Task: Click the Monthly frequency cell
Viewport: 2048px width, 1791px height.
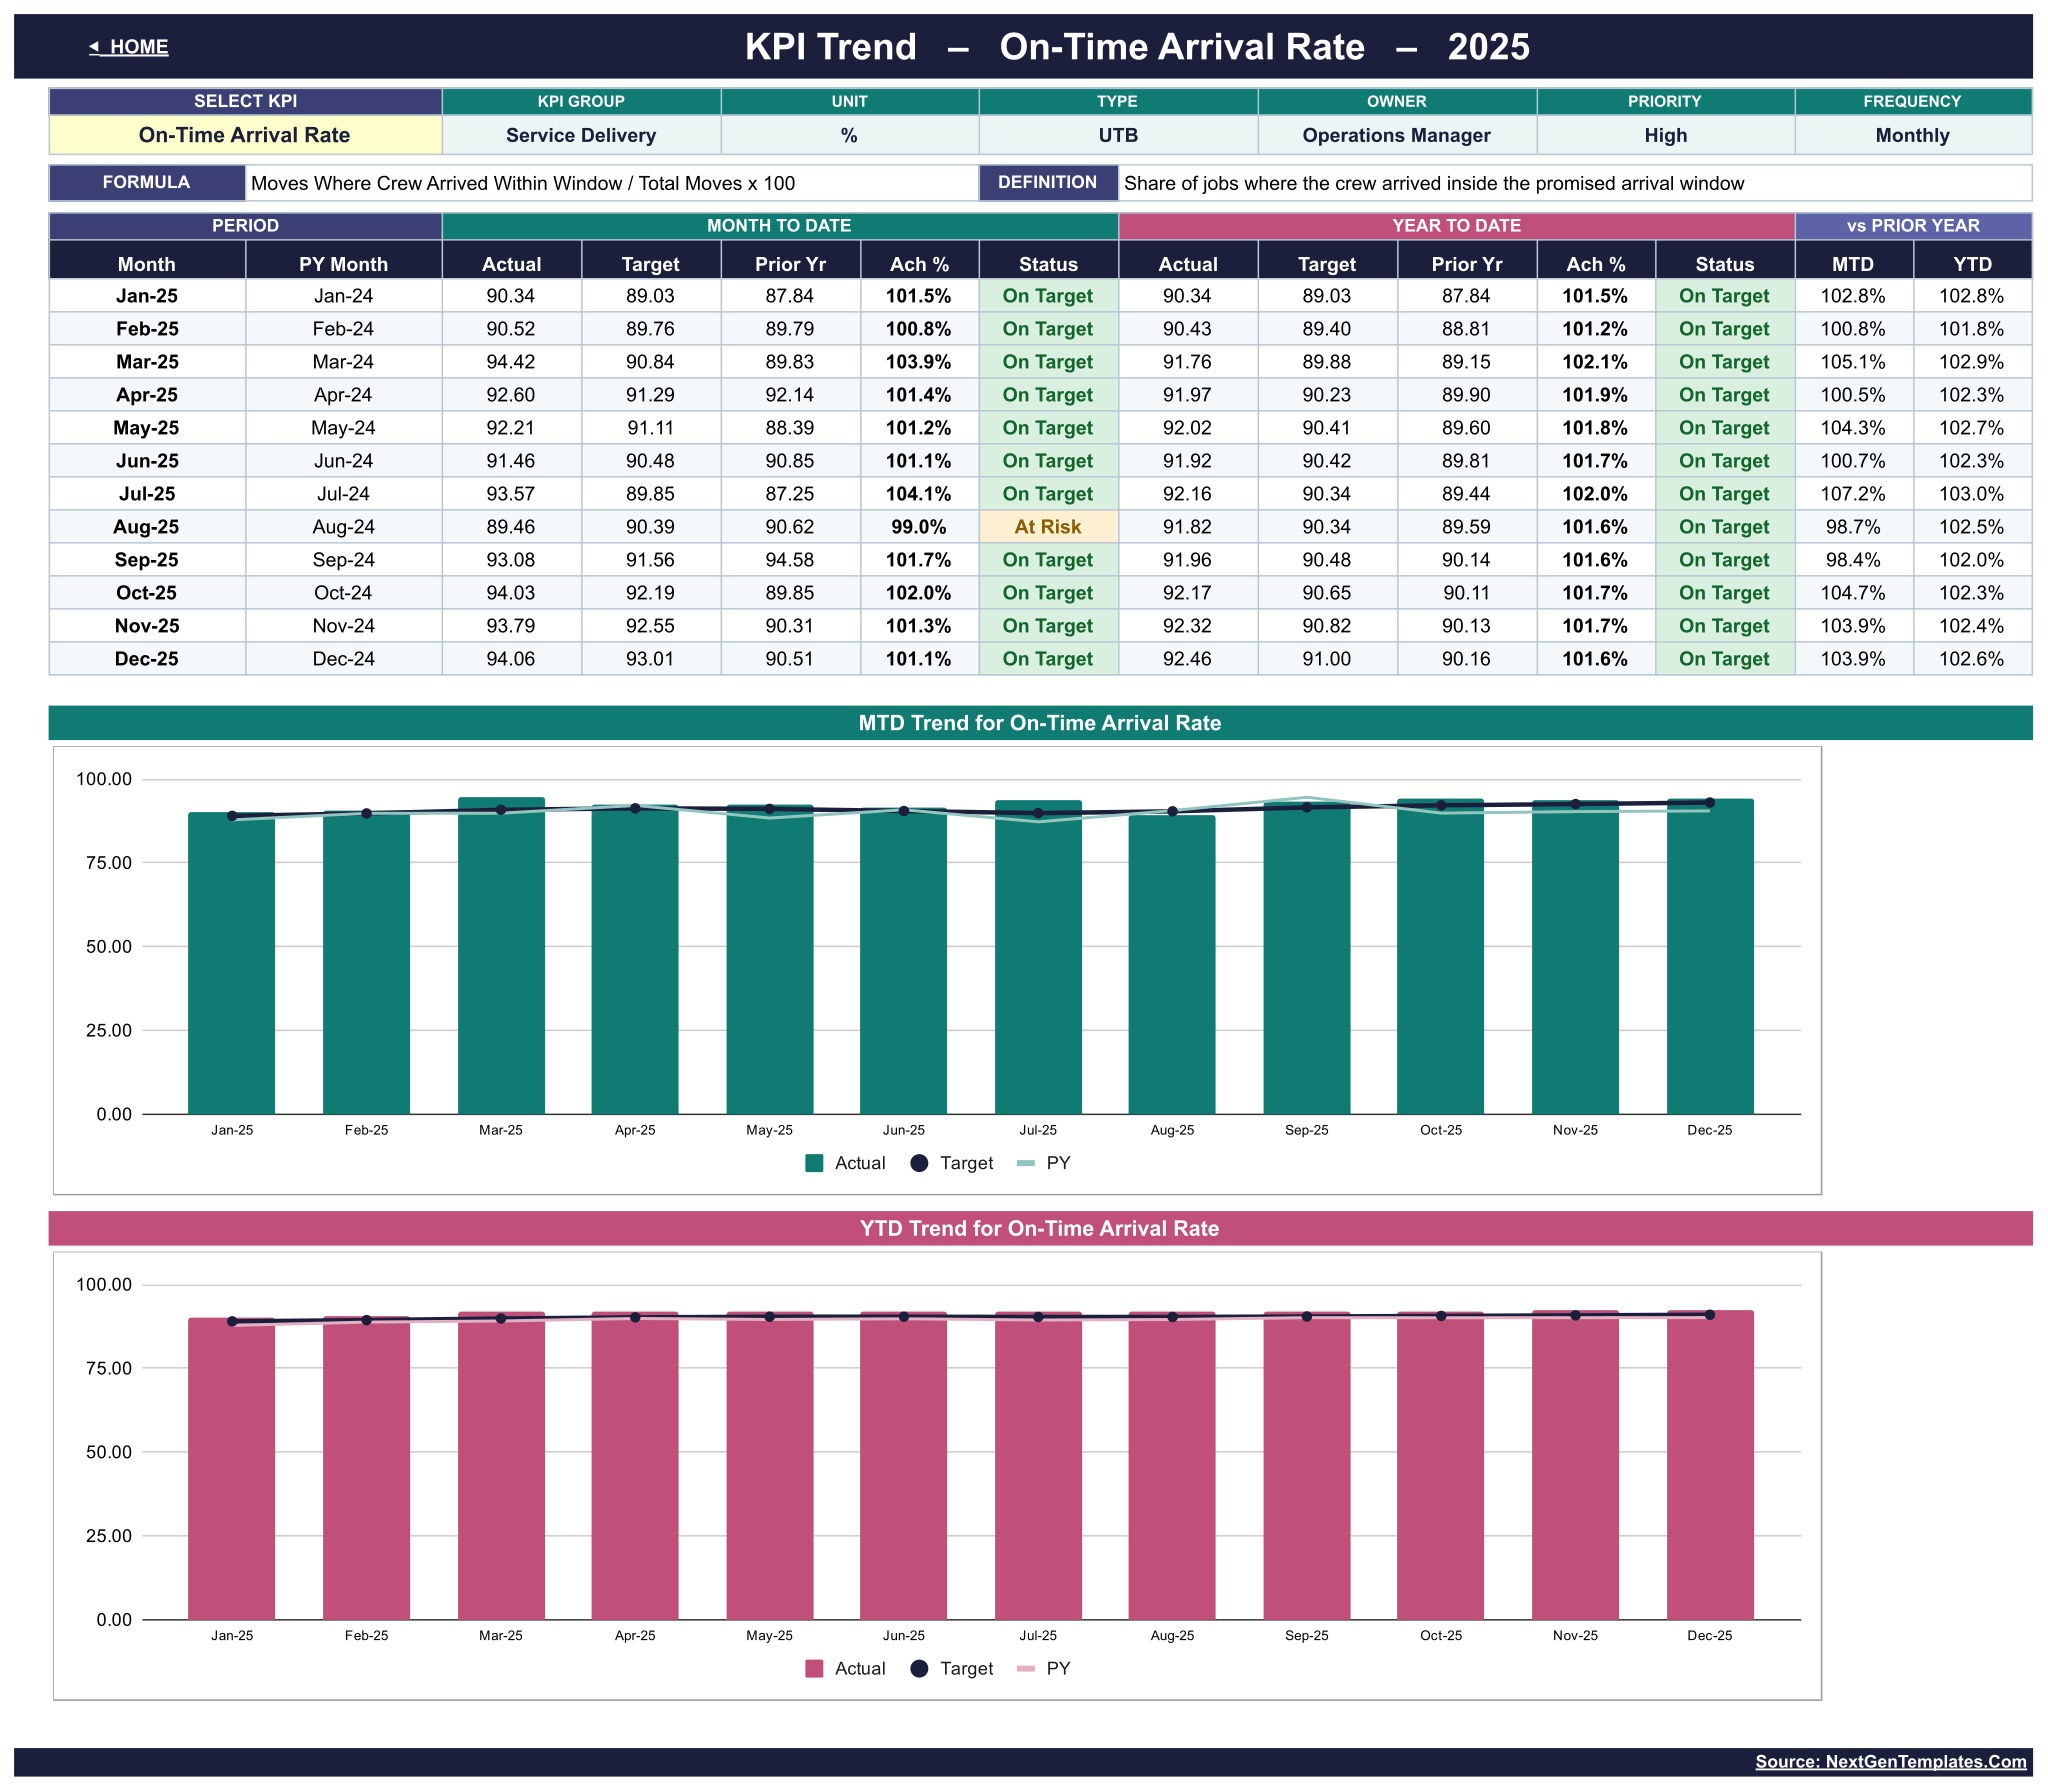Action: (x=1912, y=135)
